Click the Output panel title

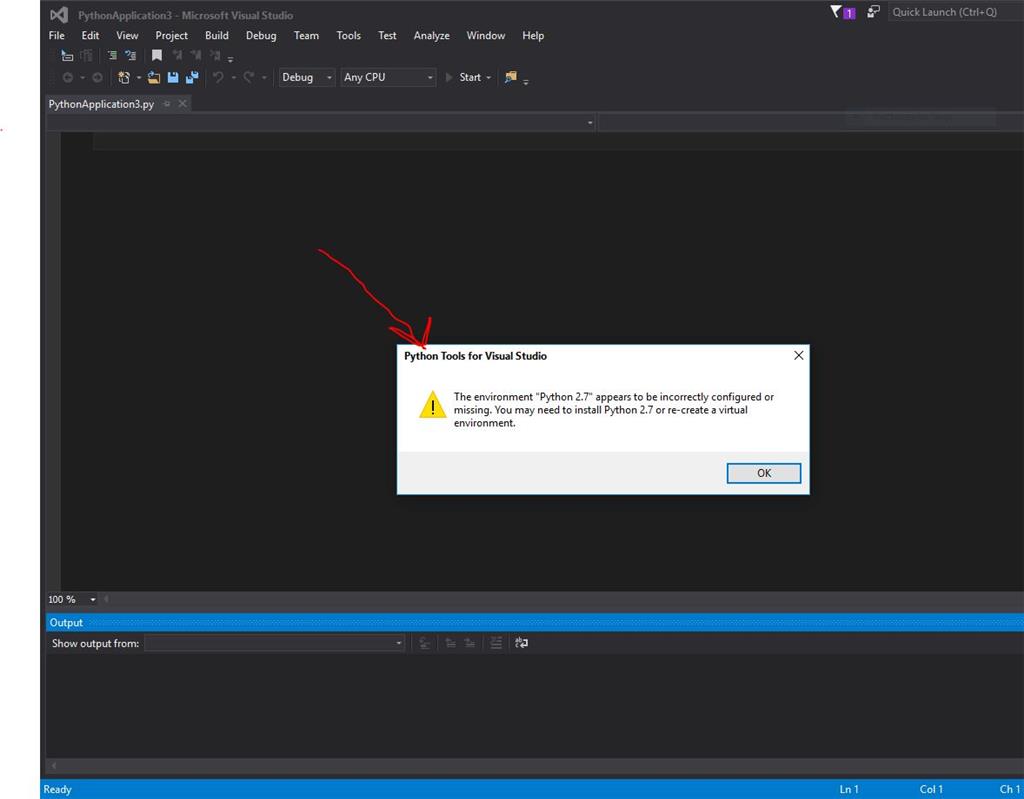(66, 623)
